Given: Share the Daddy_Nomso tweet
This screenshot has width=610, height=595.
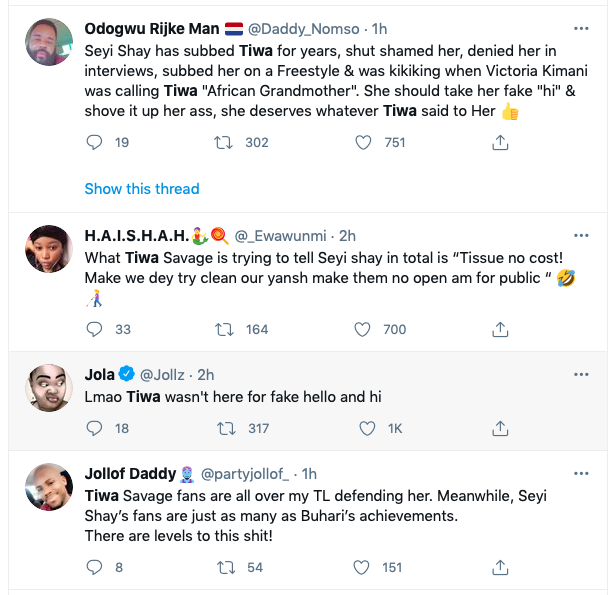Looking at the screenshot, I should pyautogui.click(x=499, y=143).
